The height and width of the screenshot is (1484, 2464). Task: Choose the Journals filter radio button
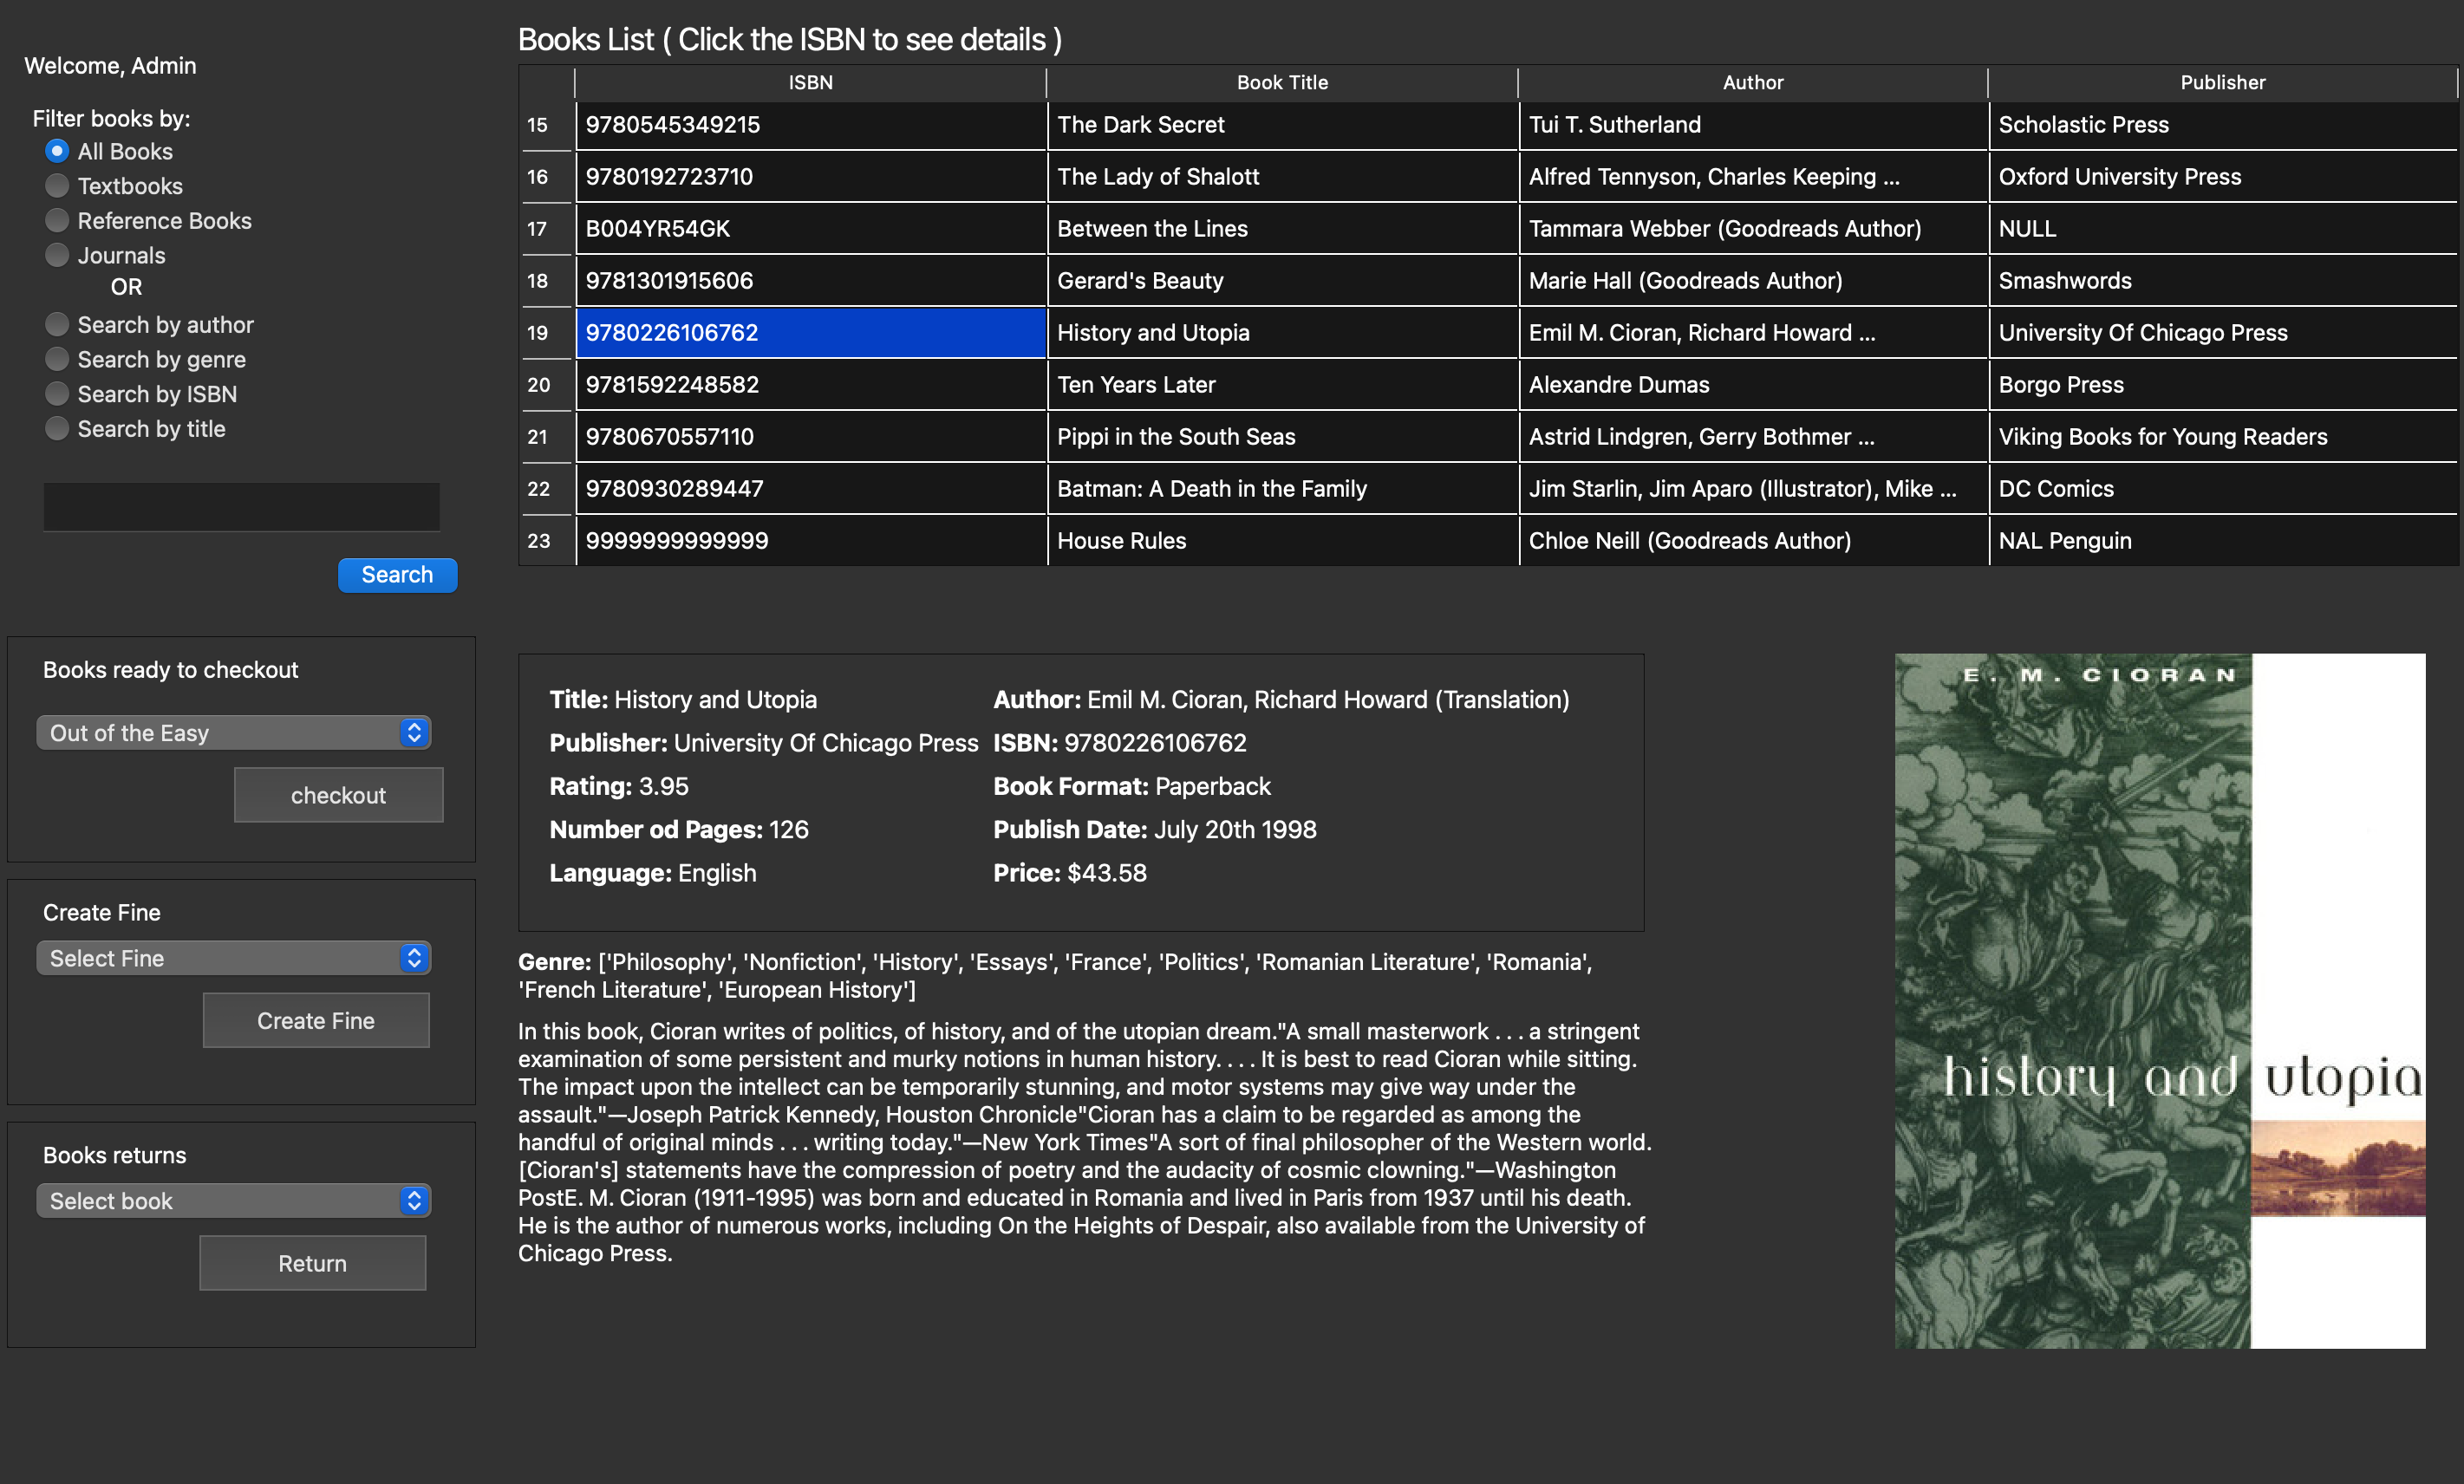click(57, 255)
